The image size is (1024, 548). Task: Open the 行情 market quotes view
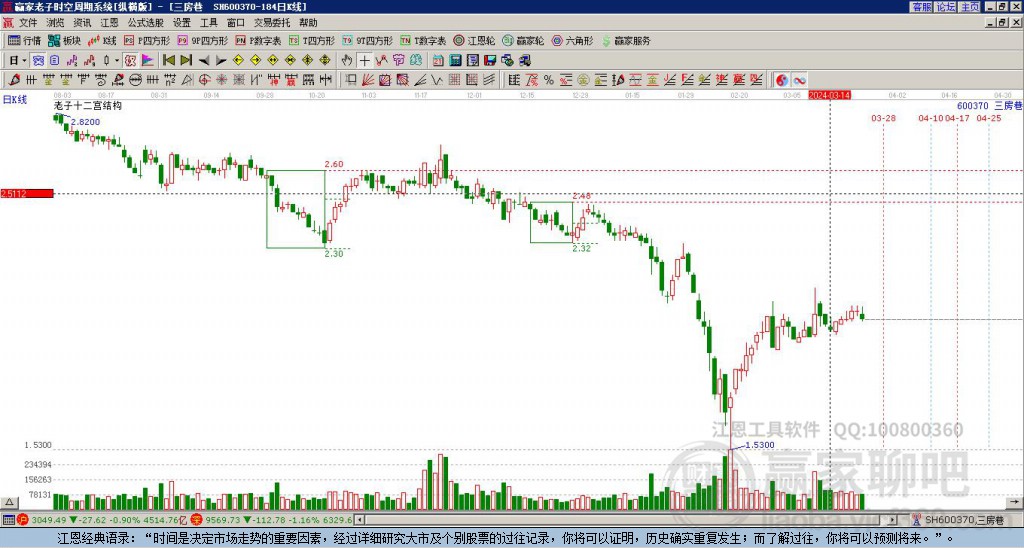[24, 40]
